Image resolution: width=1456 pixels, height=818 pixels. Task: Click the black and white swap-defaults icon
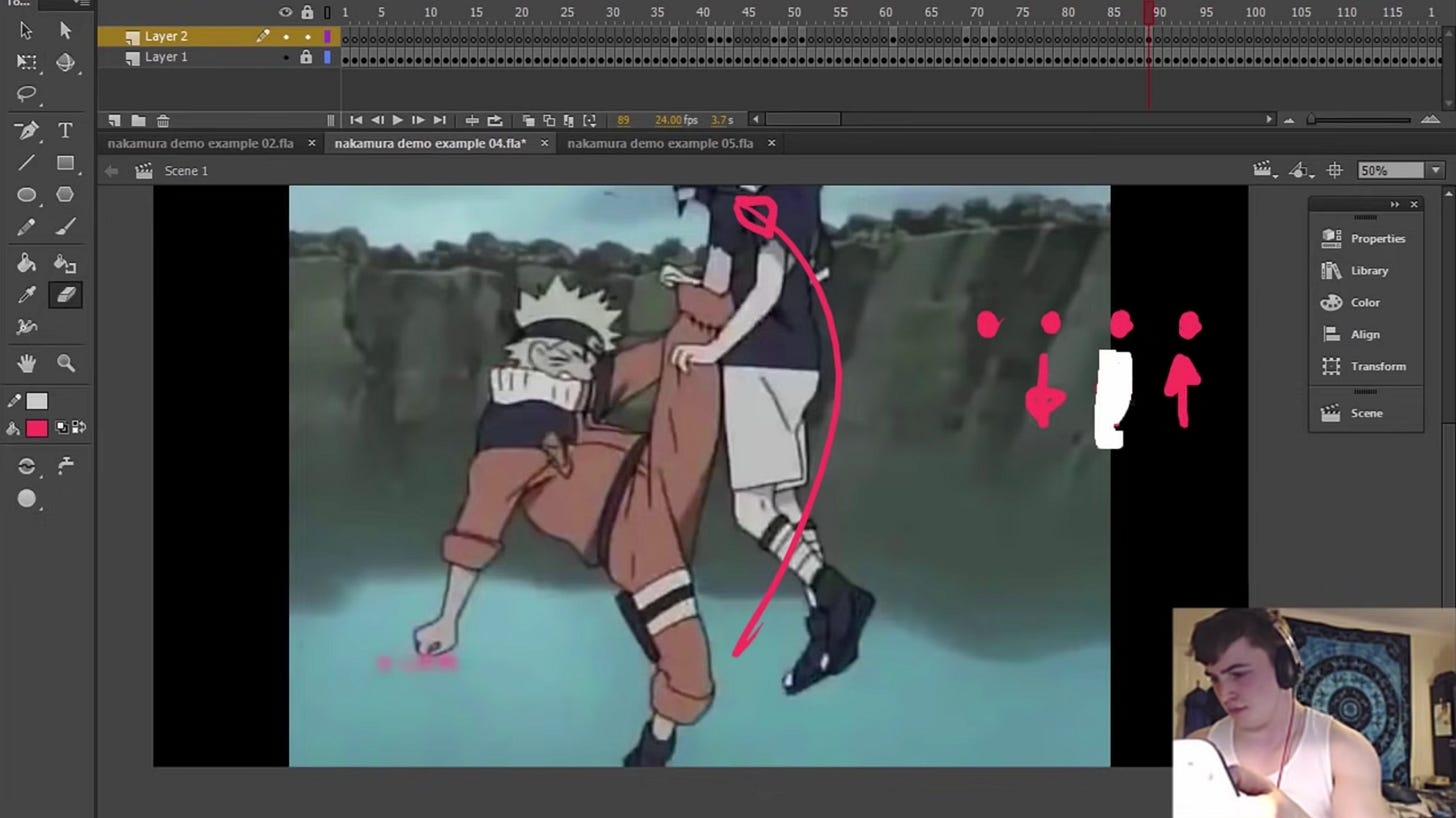tap(63, 428)
